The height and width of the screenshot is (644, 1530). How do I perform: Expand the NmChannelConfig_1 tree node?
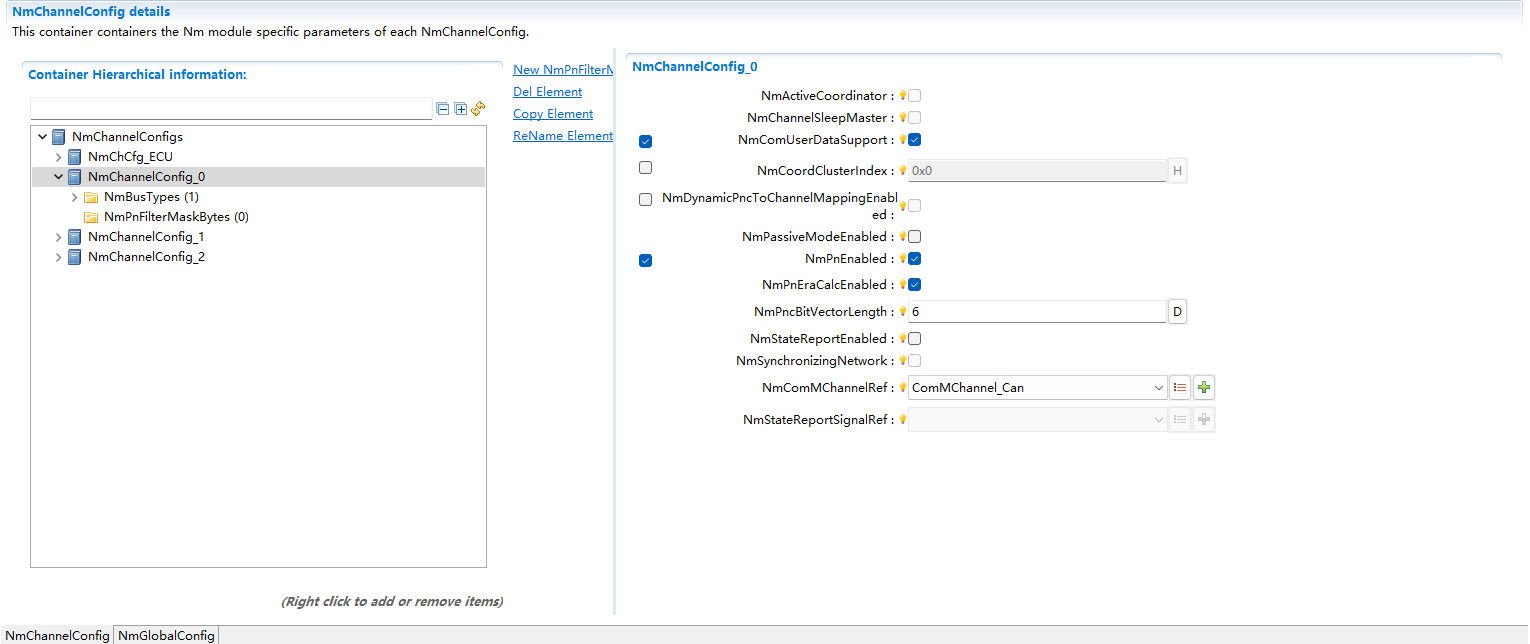pyautogui.click(x=59, y=237)
